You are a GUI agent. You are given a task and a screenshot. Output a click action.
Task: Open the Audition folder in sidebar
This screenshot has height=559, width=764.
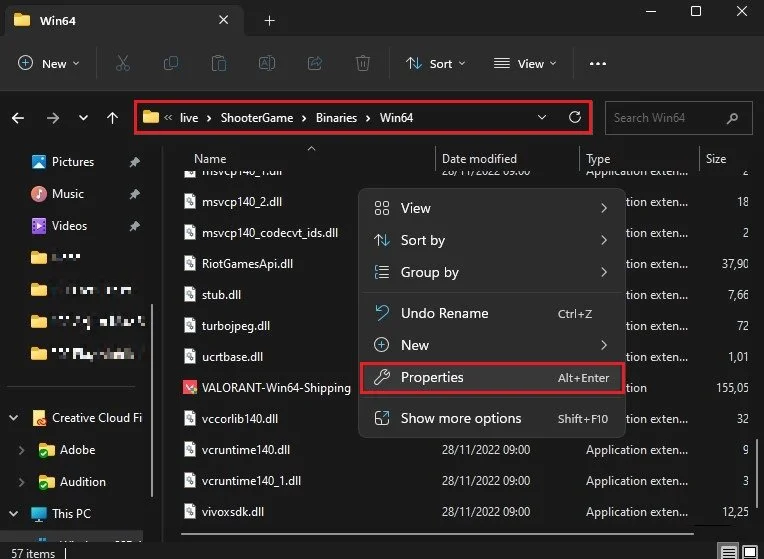pyautogui.click(x=82, y=482)
